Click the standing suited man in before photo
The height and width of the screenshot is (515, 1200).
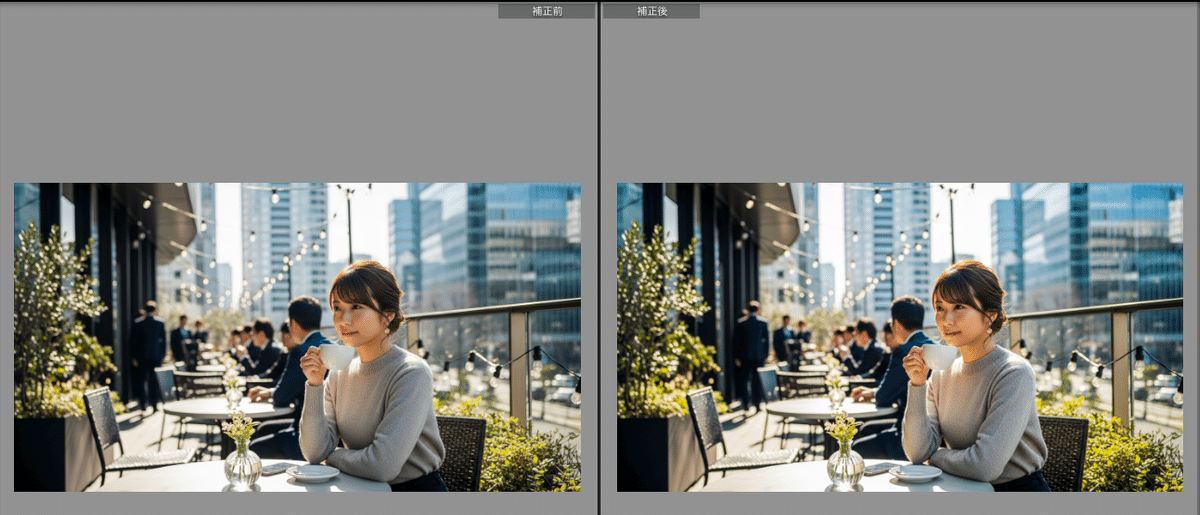click(x=149, y=350)
